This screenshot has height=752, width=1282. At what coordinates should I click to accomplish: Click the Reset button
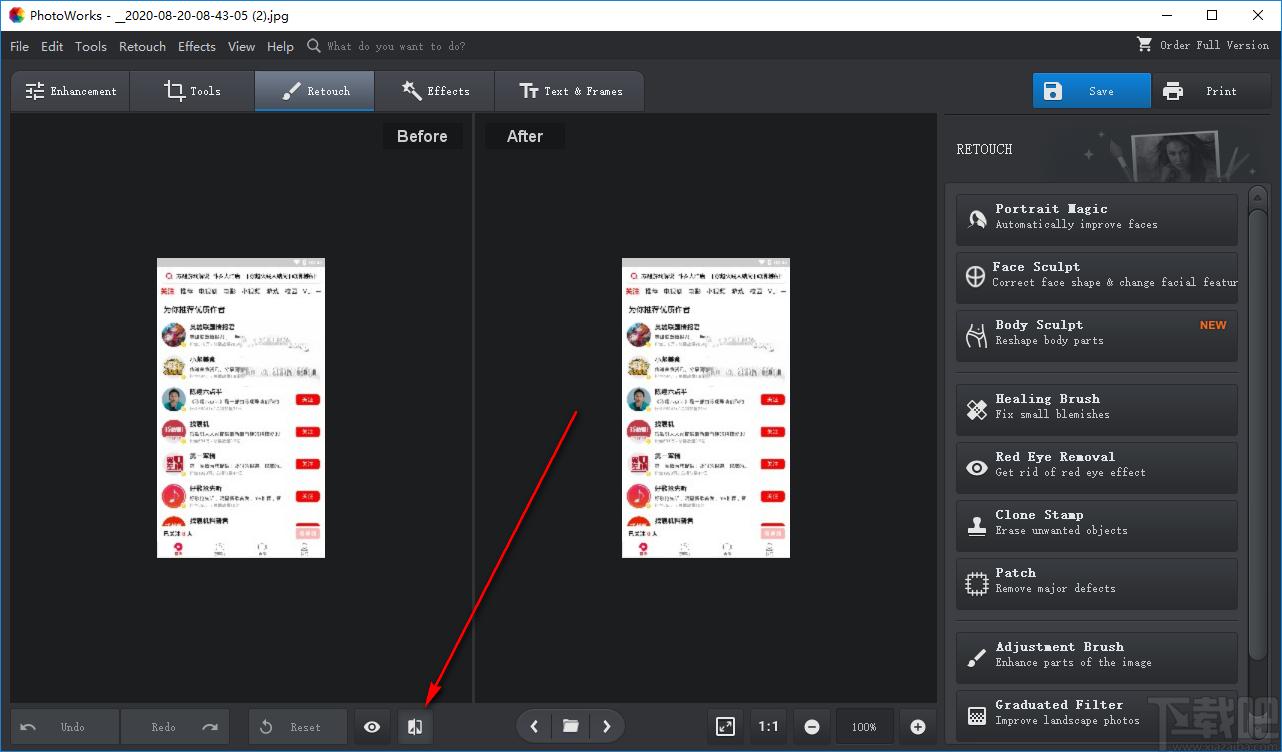tap(298, 727)
